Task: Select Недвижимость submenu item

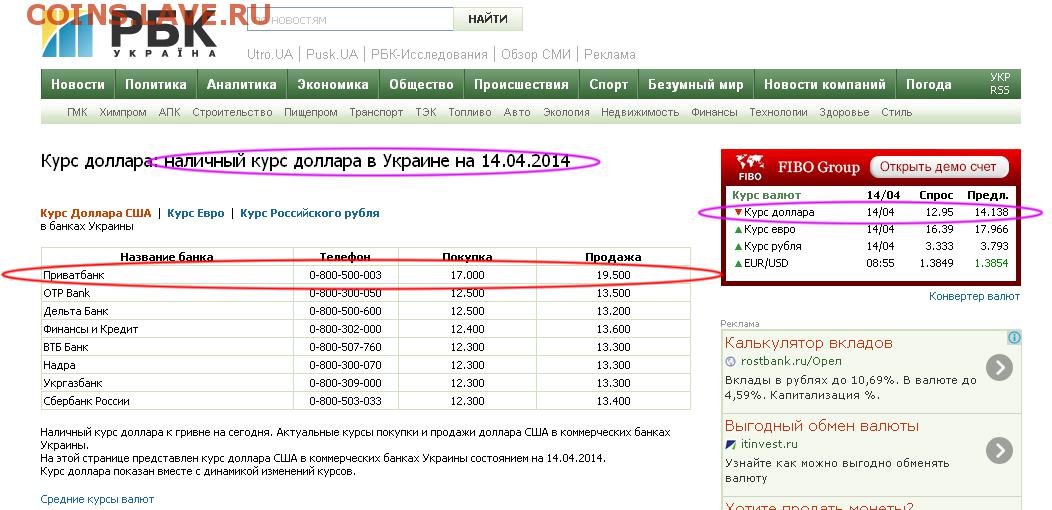Action: coord(640,113)
